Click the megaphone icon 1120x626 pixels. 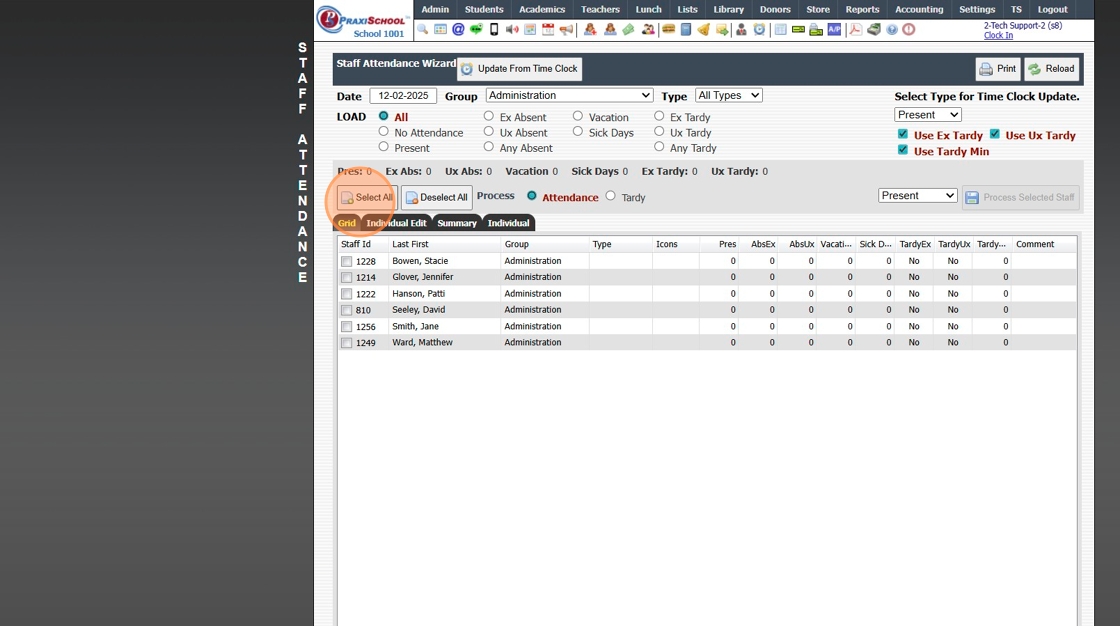[566, 29]
